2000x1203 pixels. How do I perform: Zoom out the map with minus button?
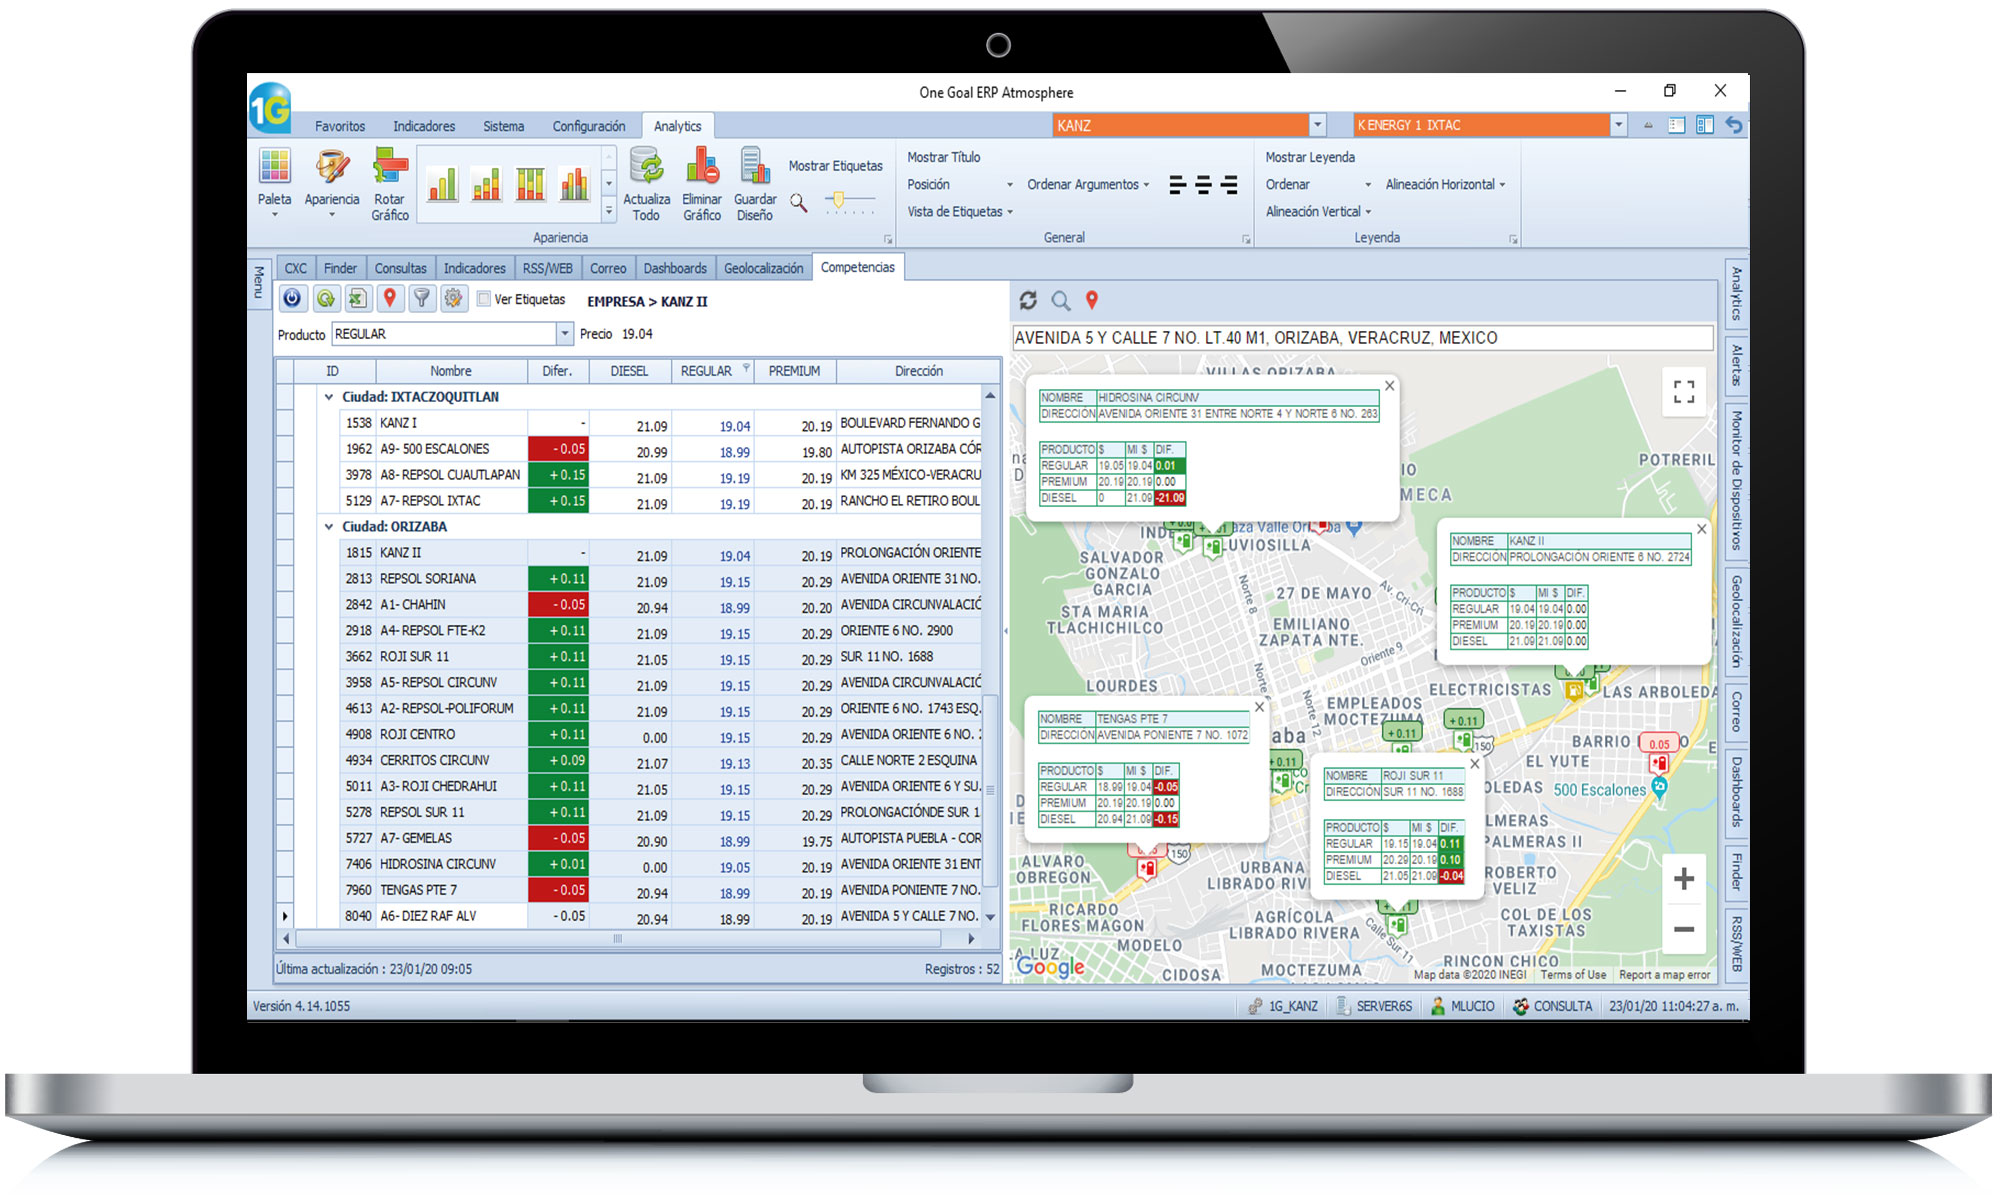click(x=1684, y=929)
